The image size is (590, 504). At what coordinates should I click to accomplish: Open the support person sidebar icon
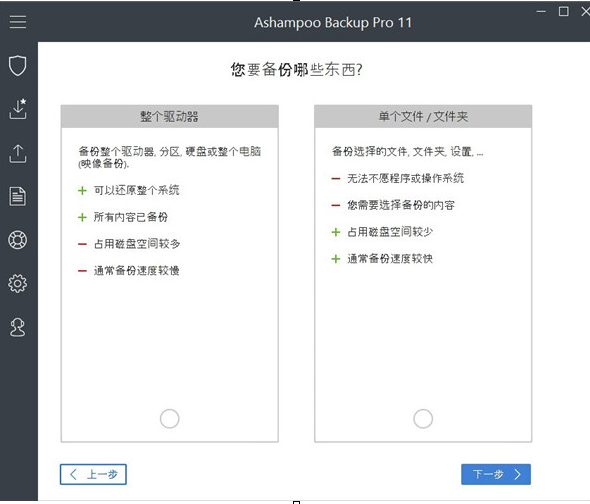pos(18,327)
